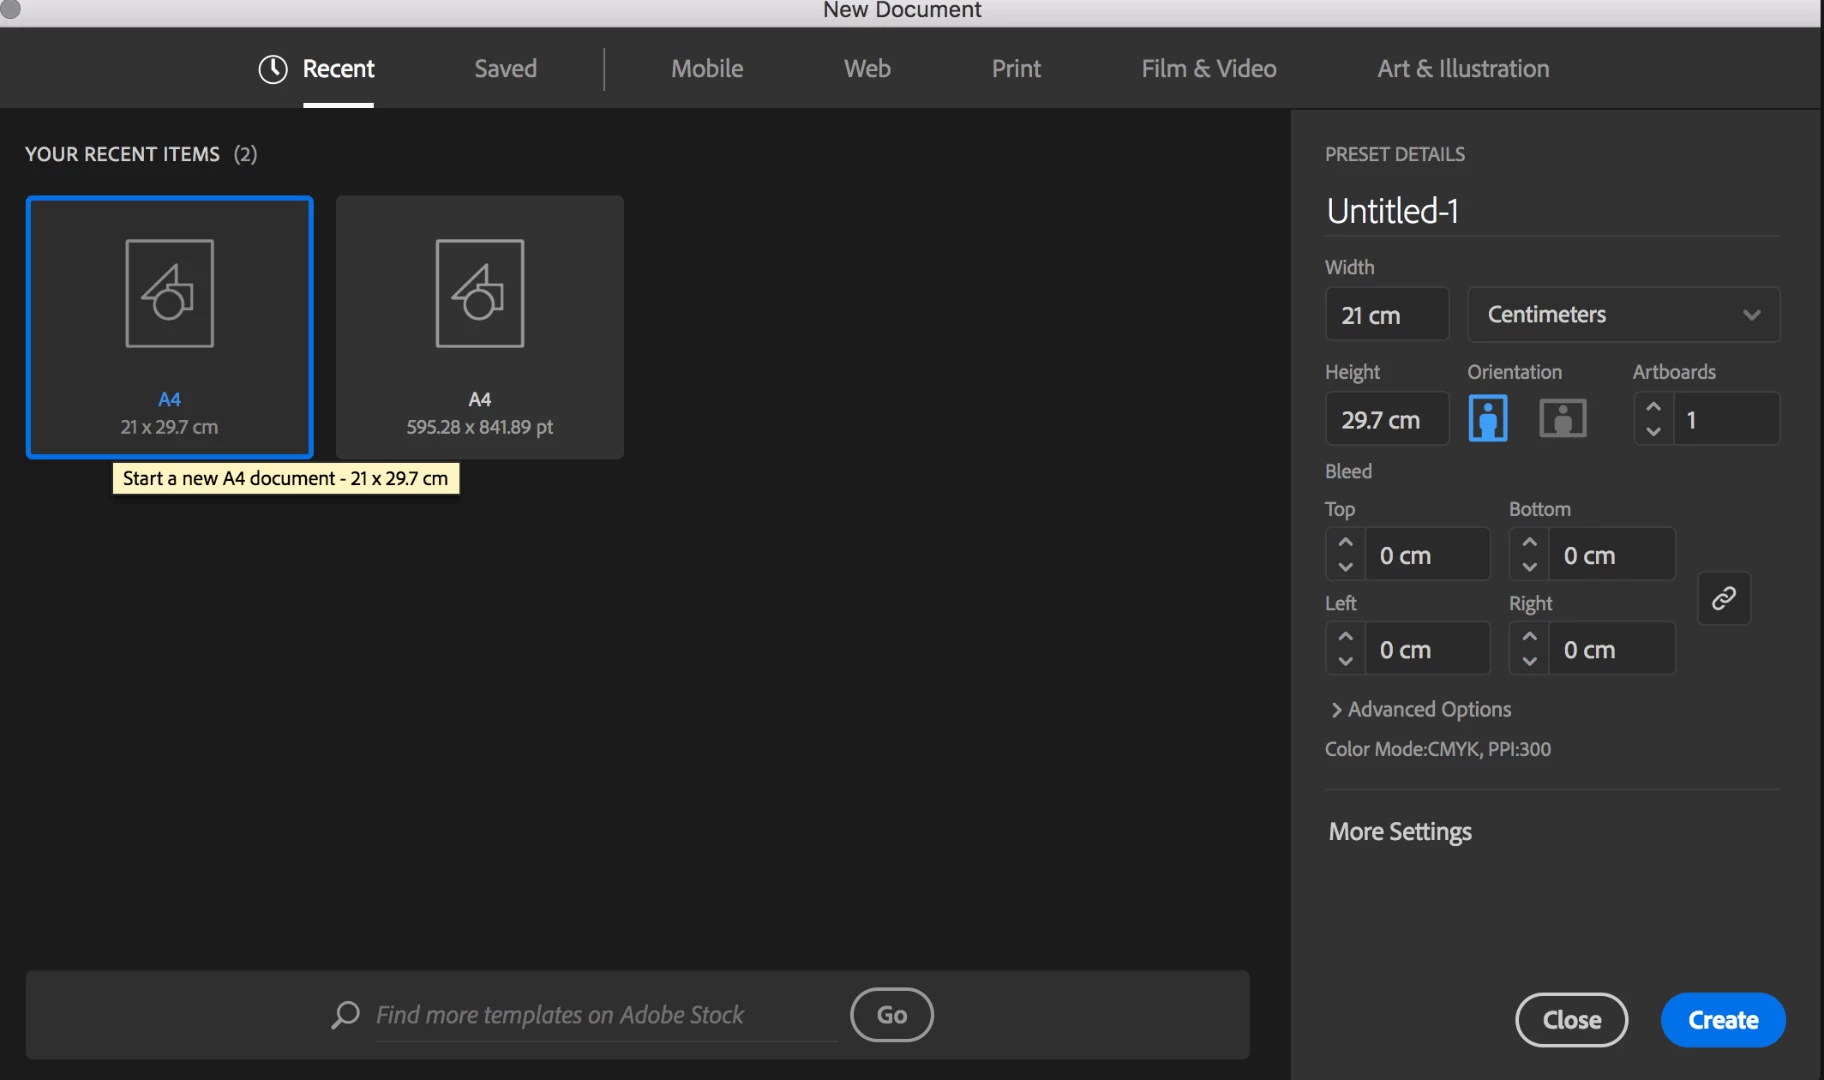Click the Top bleed input field
The image size is (1824, 1080).
[1428, 555]
